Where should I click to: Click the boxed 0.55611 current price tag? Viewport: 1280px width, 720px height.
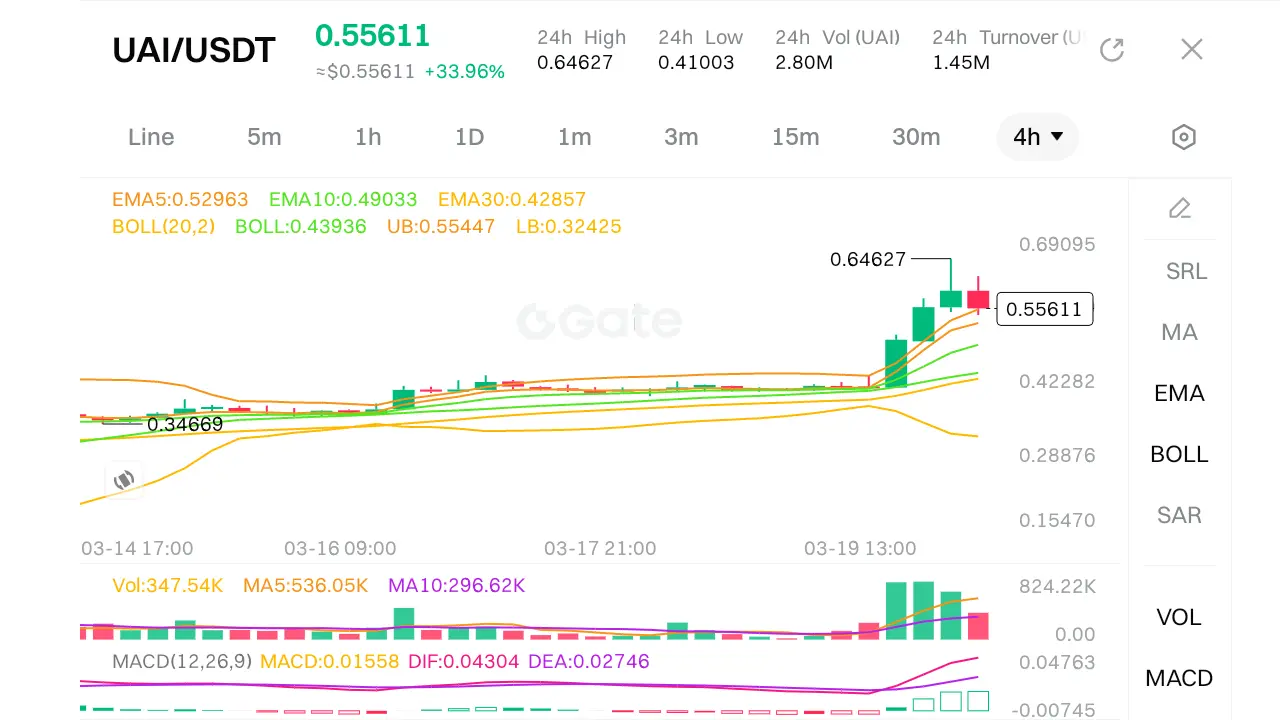point(1045,309)
